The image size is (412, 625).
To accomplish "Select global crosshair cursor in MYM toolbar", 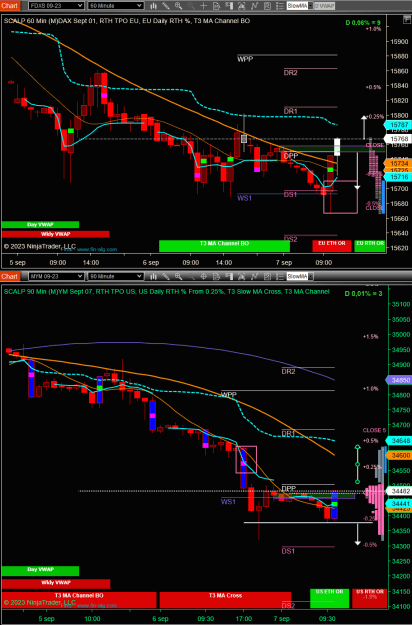I will 204,276.
